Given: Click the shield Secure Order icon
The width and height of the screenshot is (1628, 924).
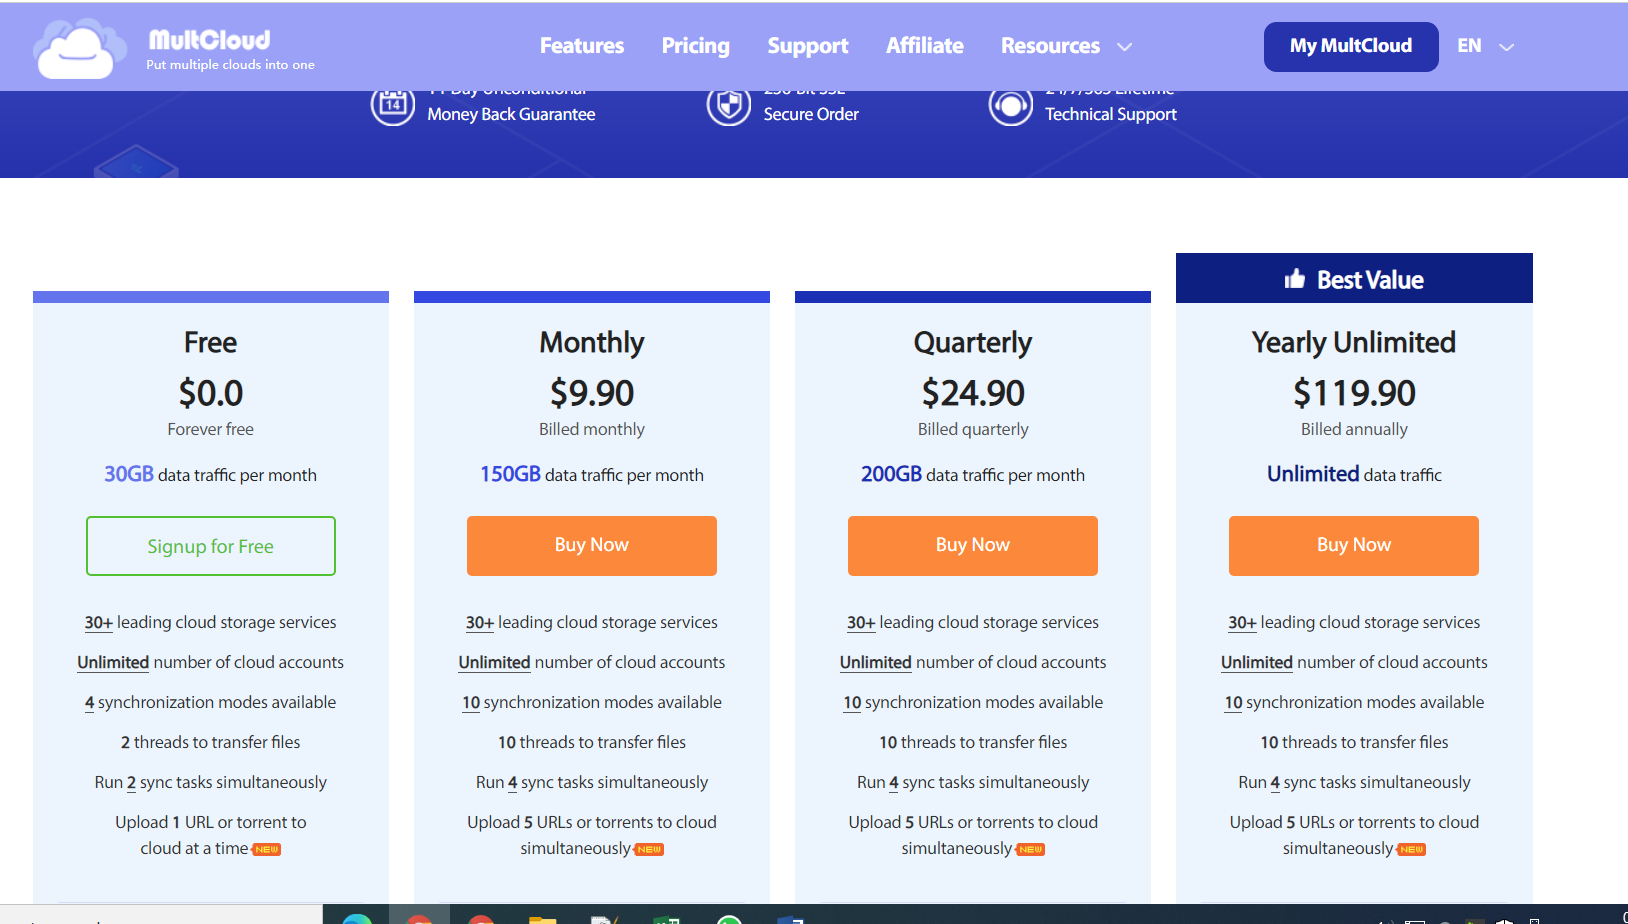Looking at the screenshot, I should (729, 104).
